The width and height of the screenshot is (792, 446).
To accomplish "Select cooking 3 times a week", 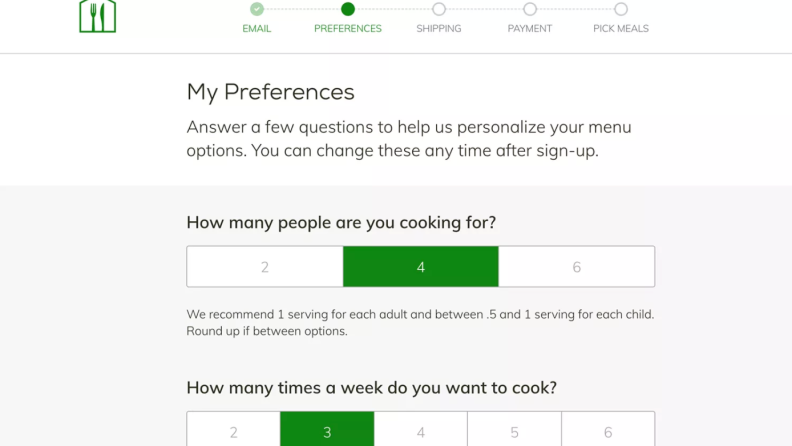I will 327,429.
